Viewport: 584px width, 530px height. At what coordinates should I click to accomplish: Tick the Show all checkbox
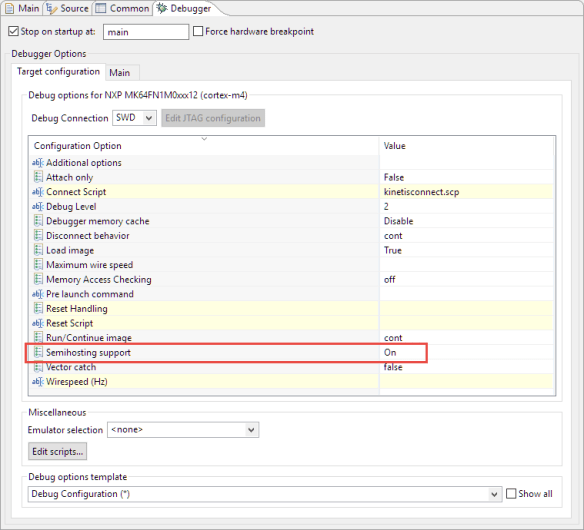coord(511,493)
